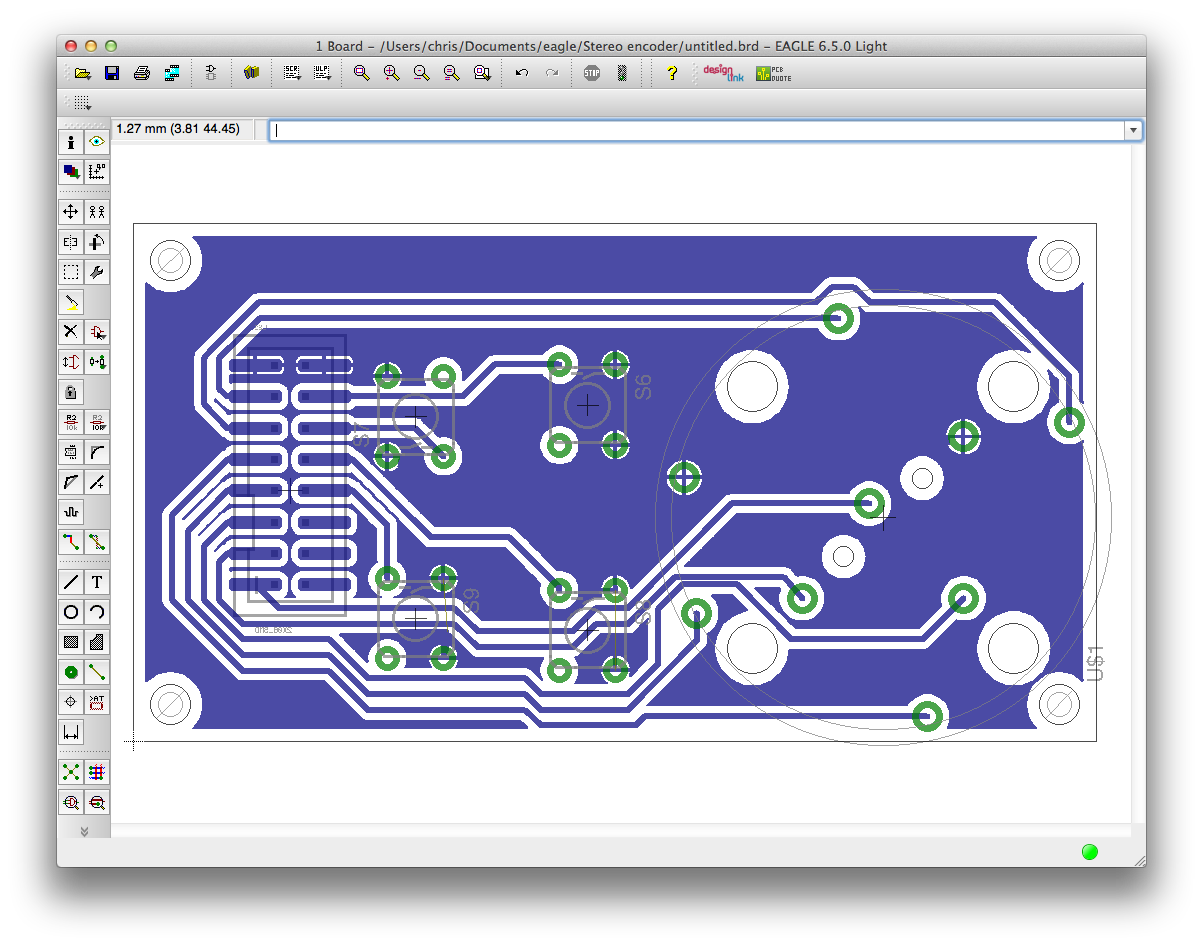The width and height of the screenshot is (1203, 946).
Task: Open the Display layers color tool
Action: (x=71, y=172)
